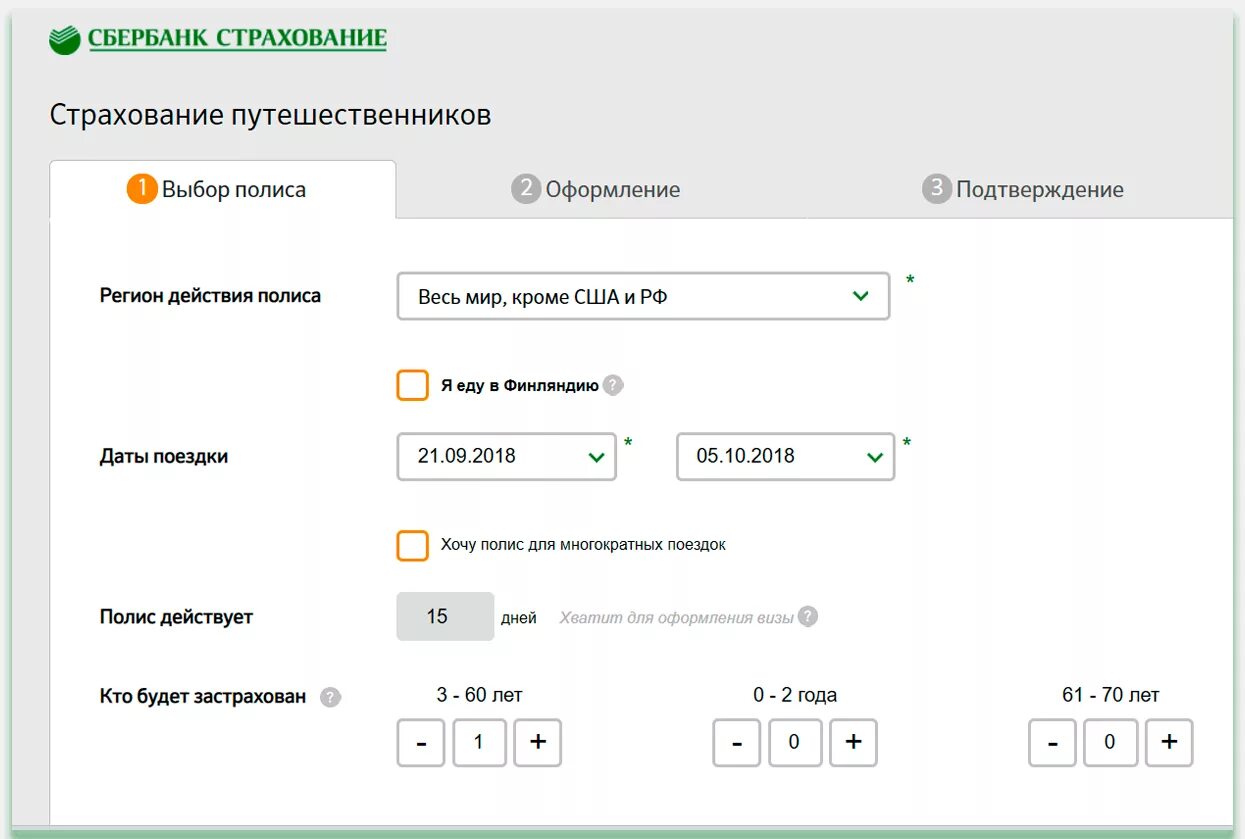This screenshot has height=839, width=1245.
Task: Click the Полис действует label
Action: click(x=176, y=617)
